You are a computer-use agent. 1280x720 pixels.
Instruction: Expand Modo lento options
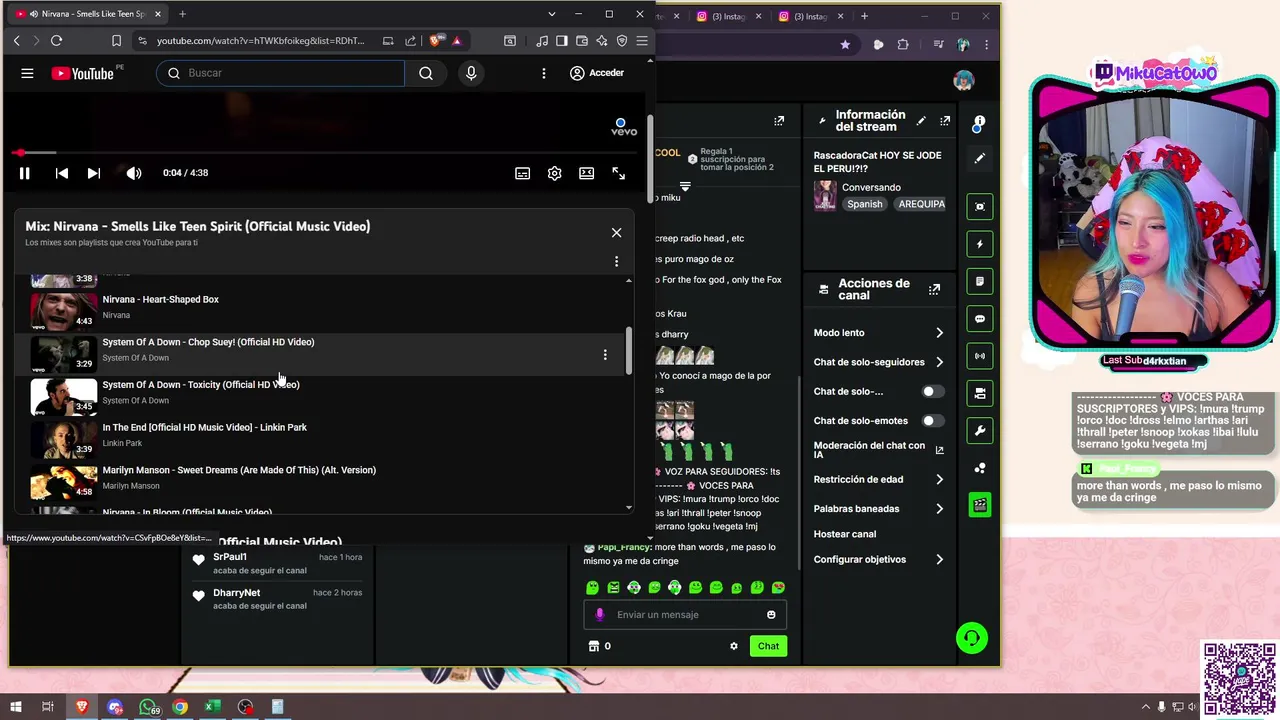(939, 333)
